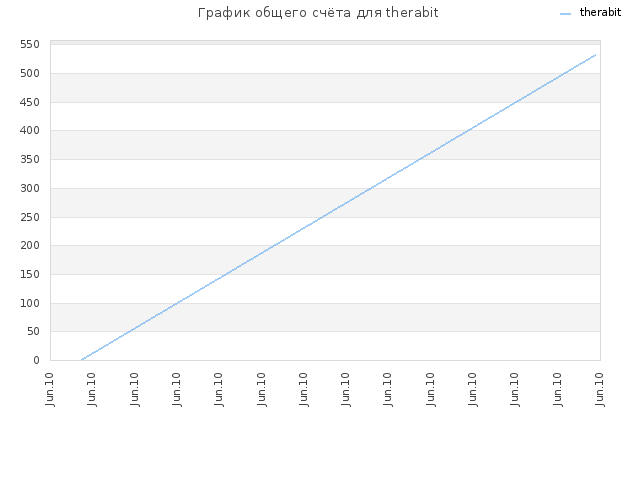Viewport: 640px width, 480px height.
Task: Click the 500 y-axis label
Action: 30,73
